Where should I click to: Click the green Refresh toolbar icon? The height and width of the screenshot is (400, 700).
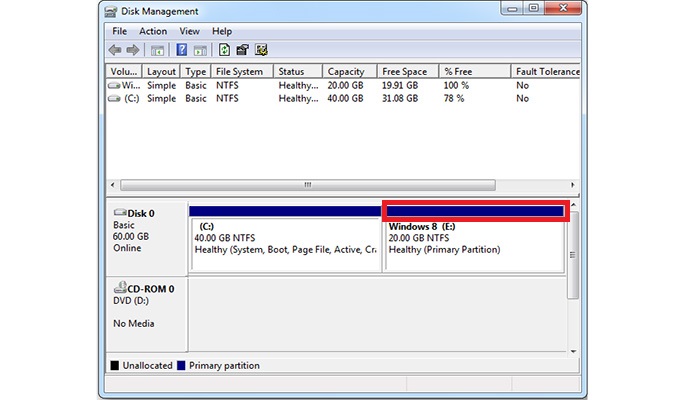click(x=224, y=49)
